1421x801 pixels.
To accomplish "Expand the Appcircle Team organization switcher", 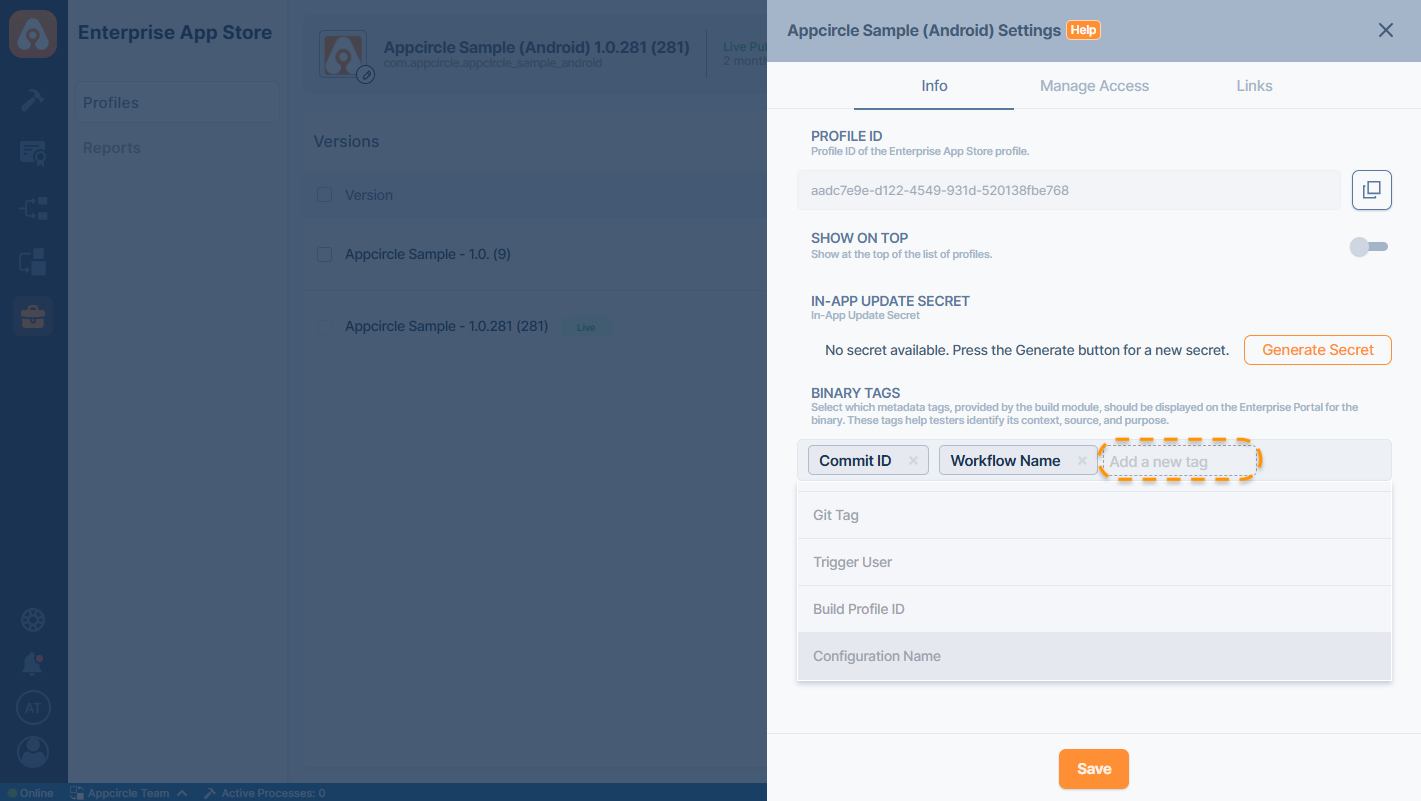I will click(130, 793).
